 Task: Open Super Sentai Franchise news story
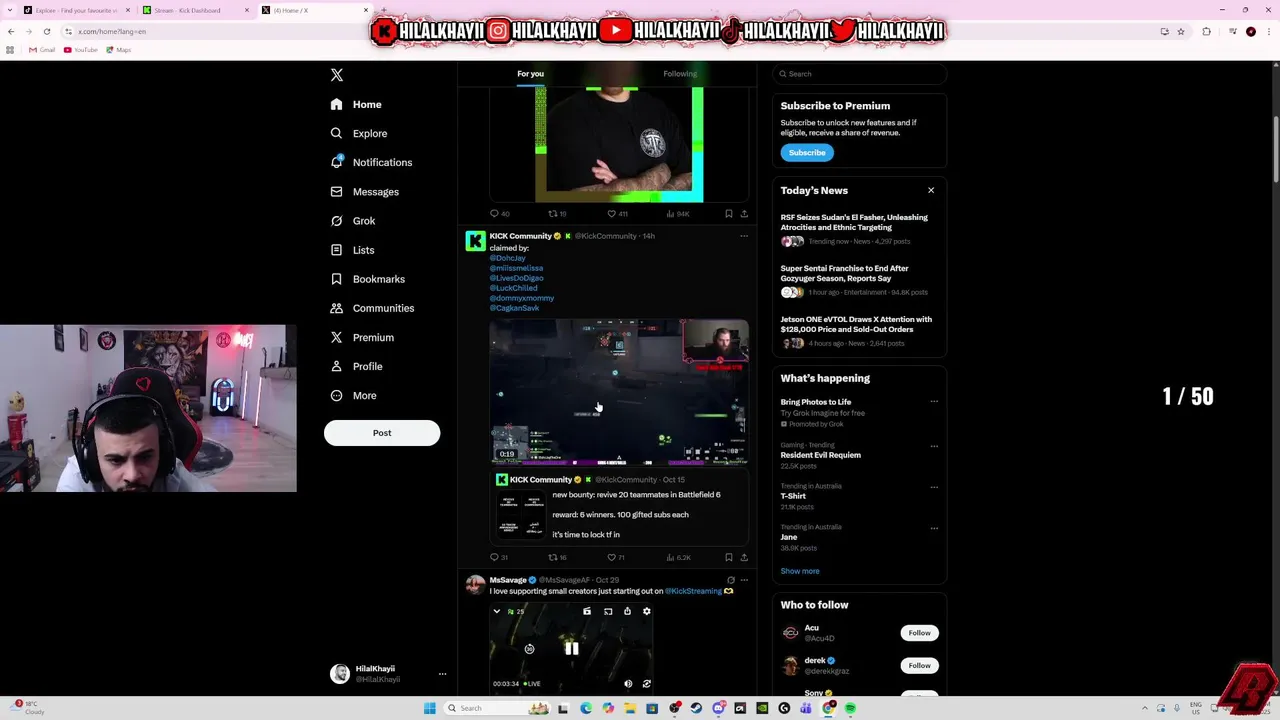tap(859, 280)
